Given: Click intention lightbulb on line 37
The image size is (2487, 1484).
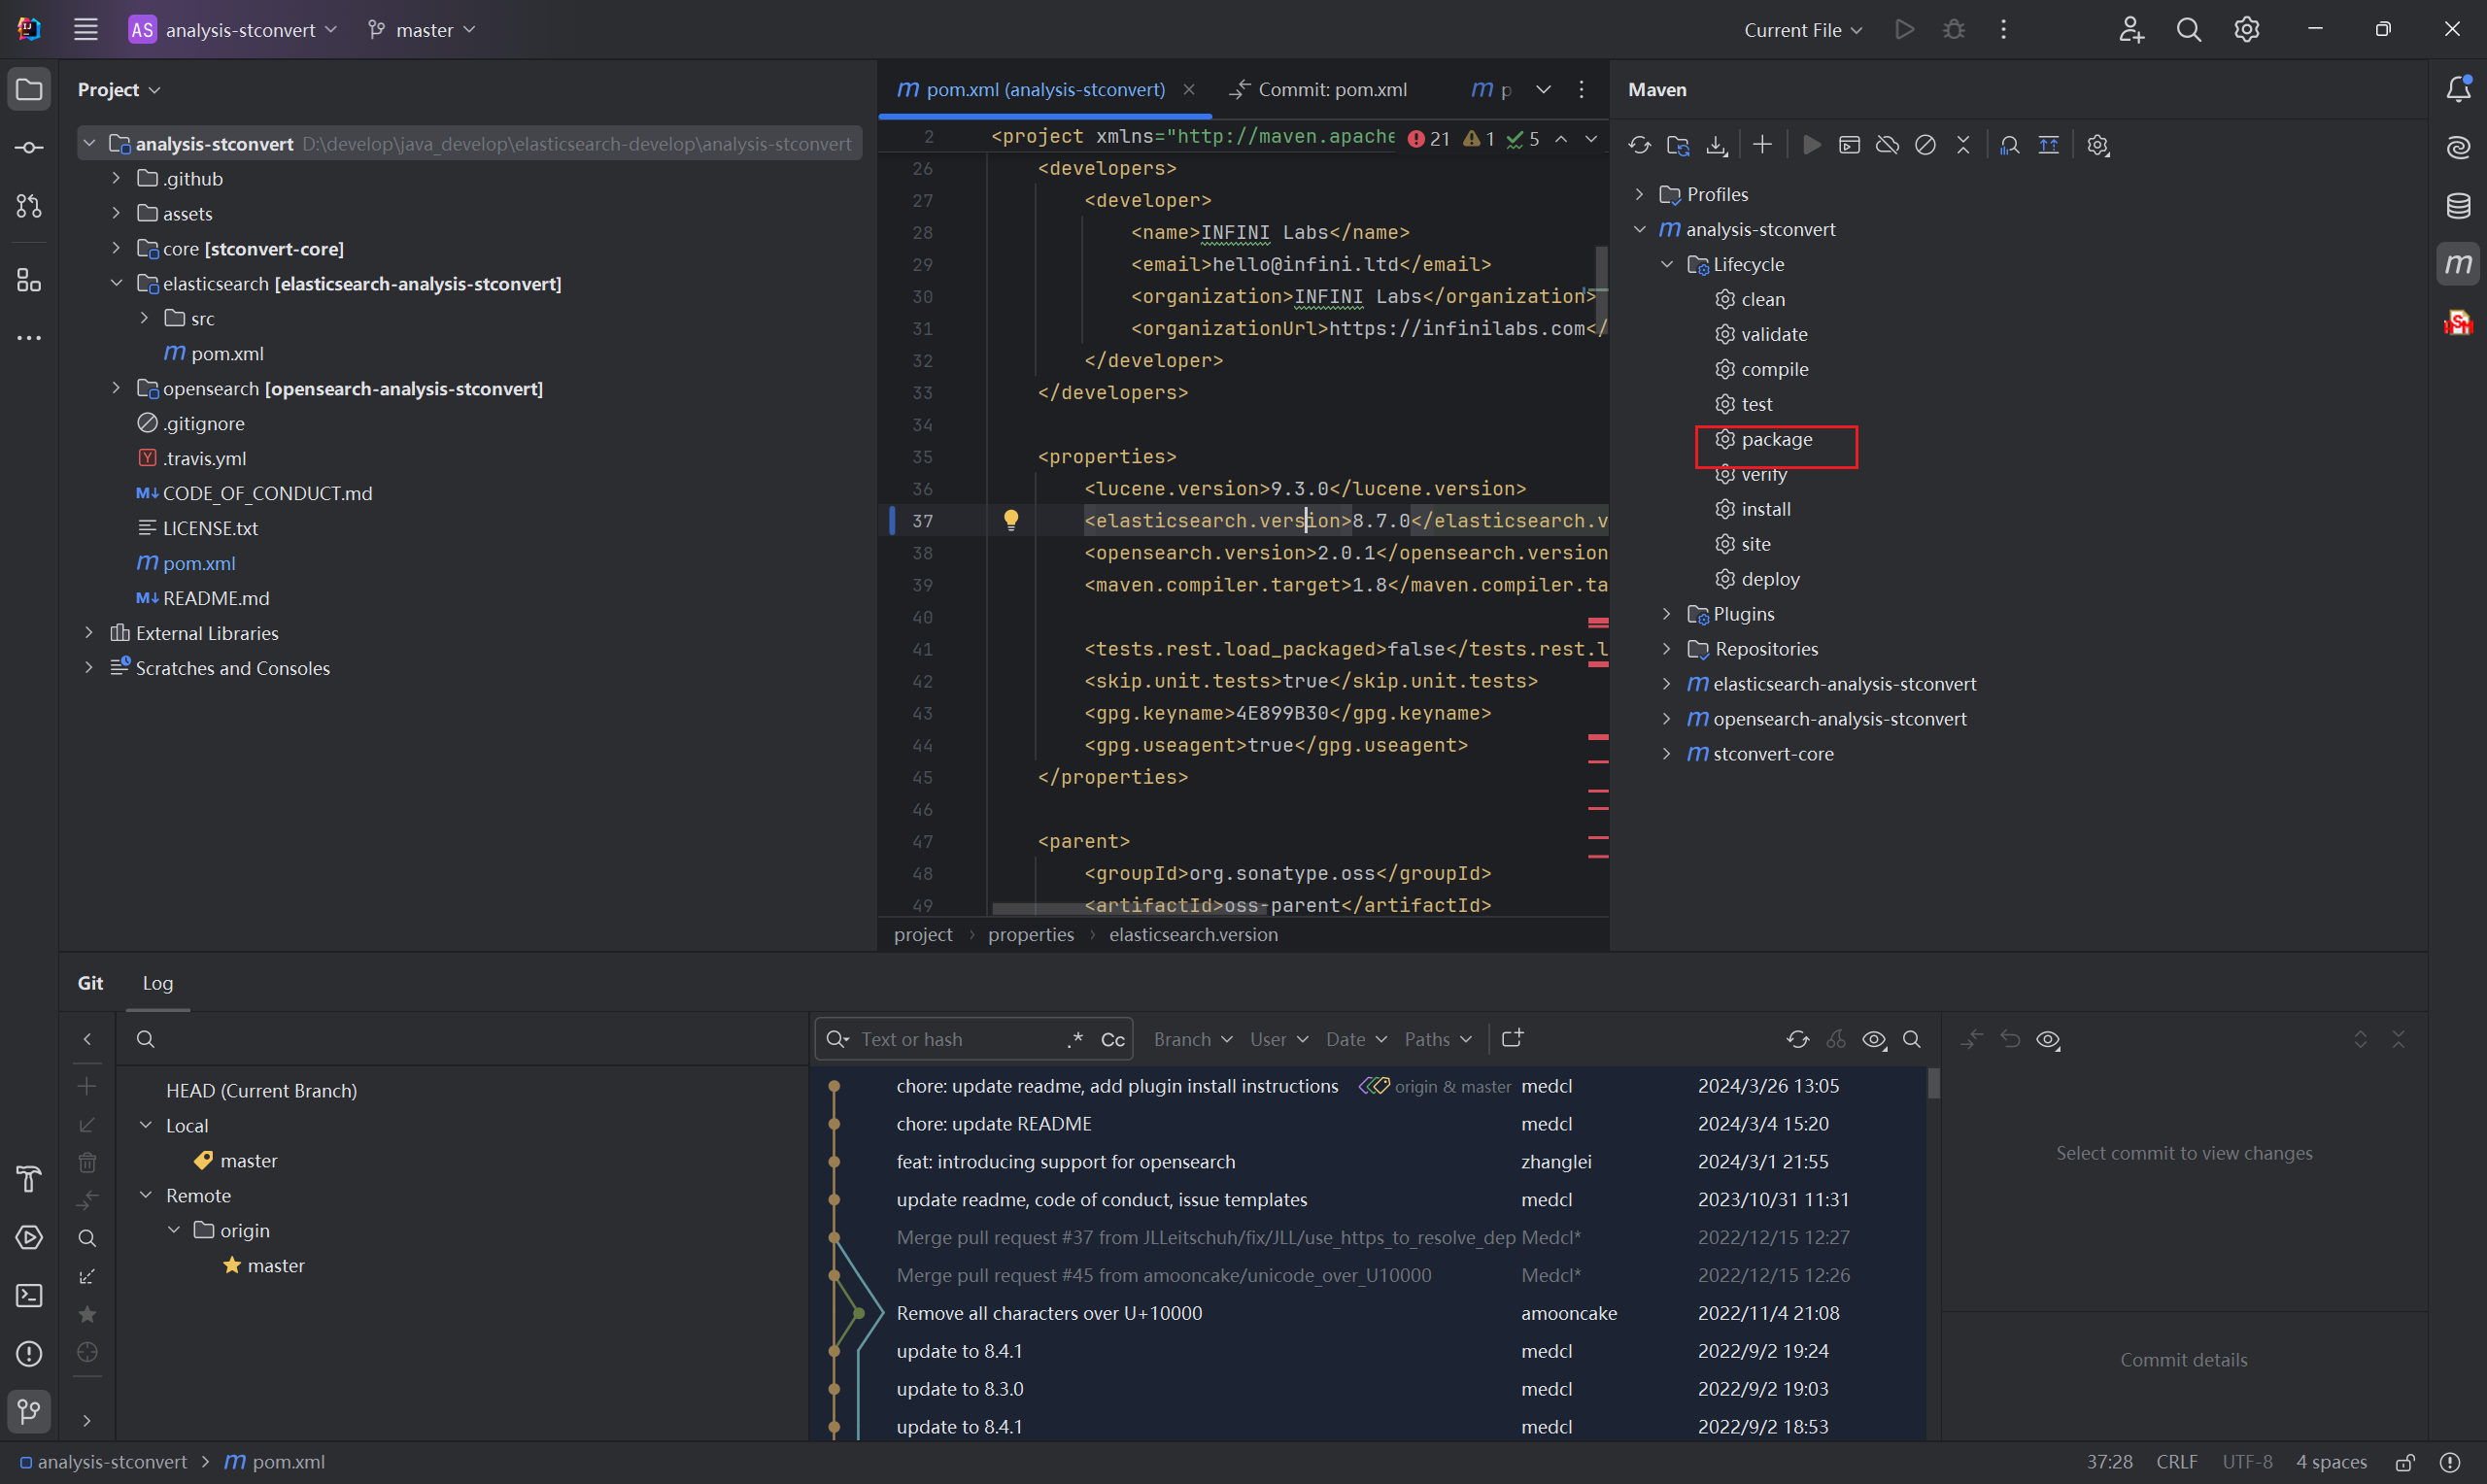Looking at the screenshot, I should tap(1011, 520).
